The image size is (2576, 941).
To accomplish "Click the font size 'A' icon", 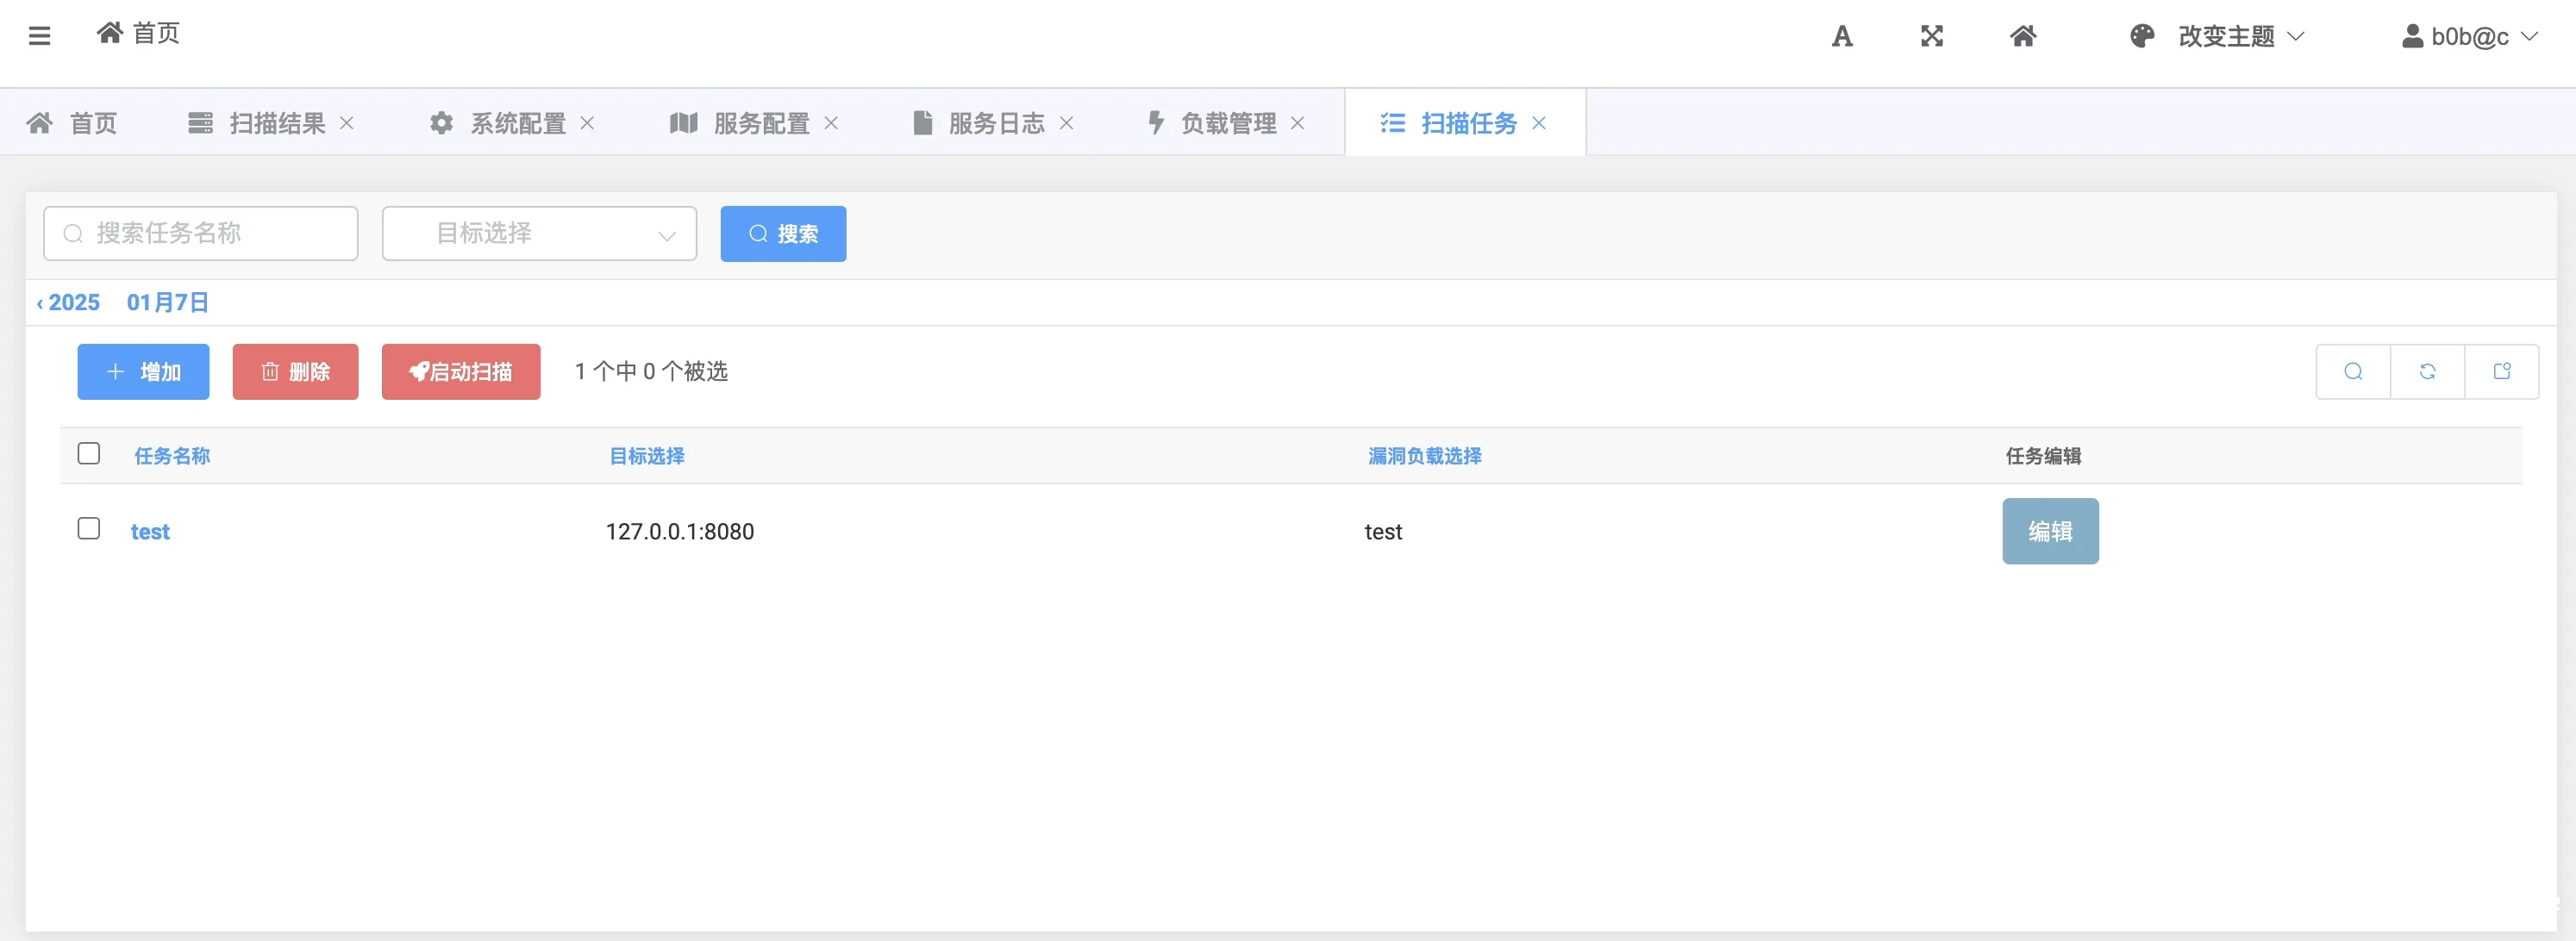I will [x=1842, y=36].
